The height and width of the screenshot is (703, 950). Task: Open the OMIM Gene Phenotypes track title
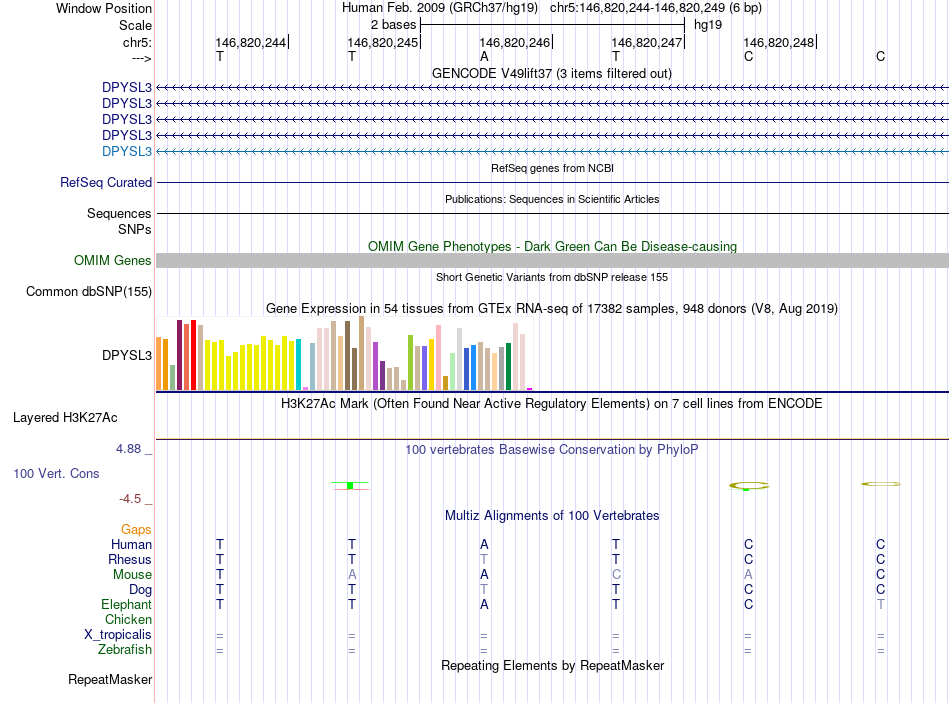coord(552,246)
